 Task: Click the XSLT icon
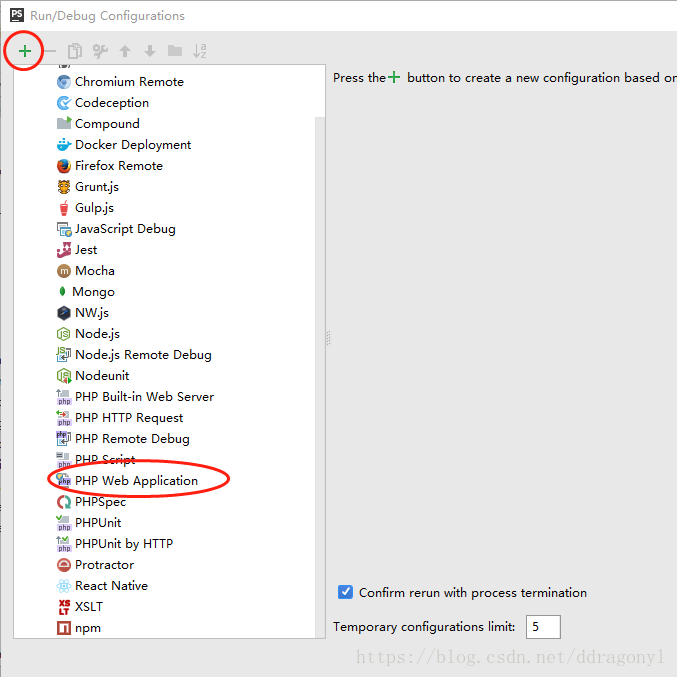coord(64,607)
